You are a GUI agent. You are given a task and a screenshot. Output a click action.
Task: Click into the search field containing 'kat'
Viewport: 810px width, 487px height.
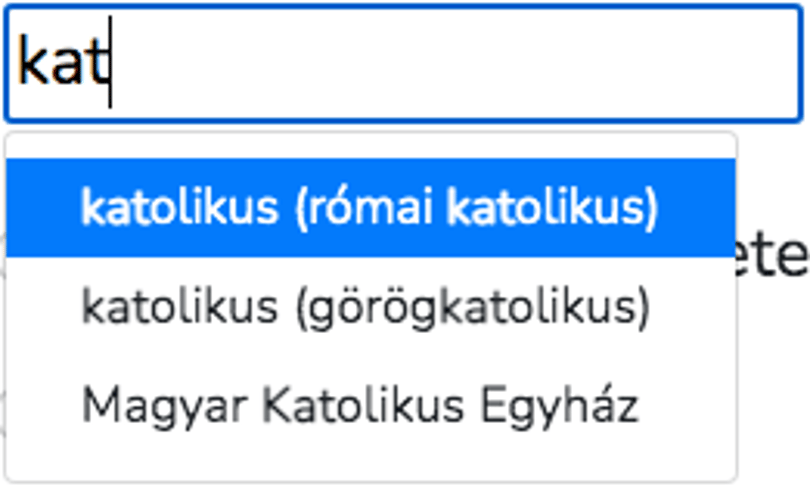[404, 64]
